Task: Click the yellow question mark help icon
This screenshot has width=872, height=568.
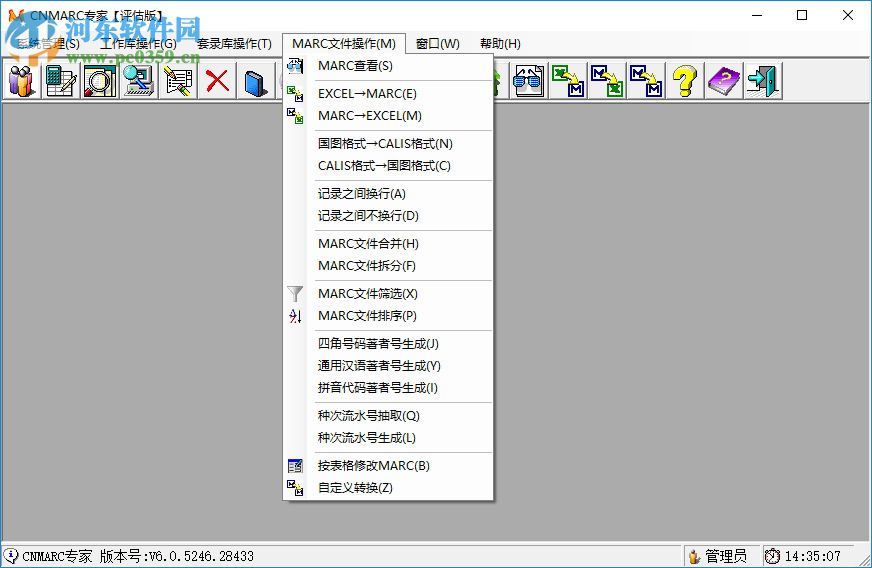Action: point(685,81)
